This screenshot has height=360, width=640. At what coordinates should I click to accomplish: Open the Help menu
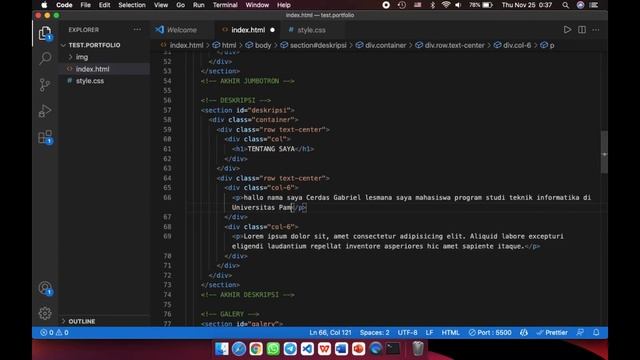click(x=284, y=5)
